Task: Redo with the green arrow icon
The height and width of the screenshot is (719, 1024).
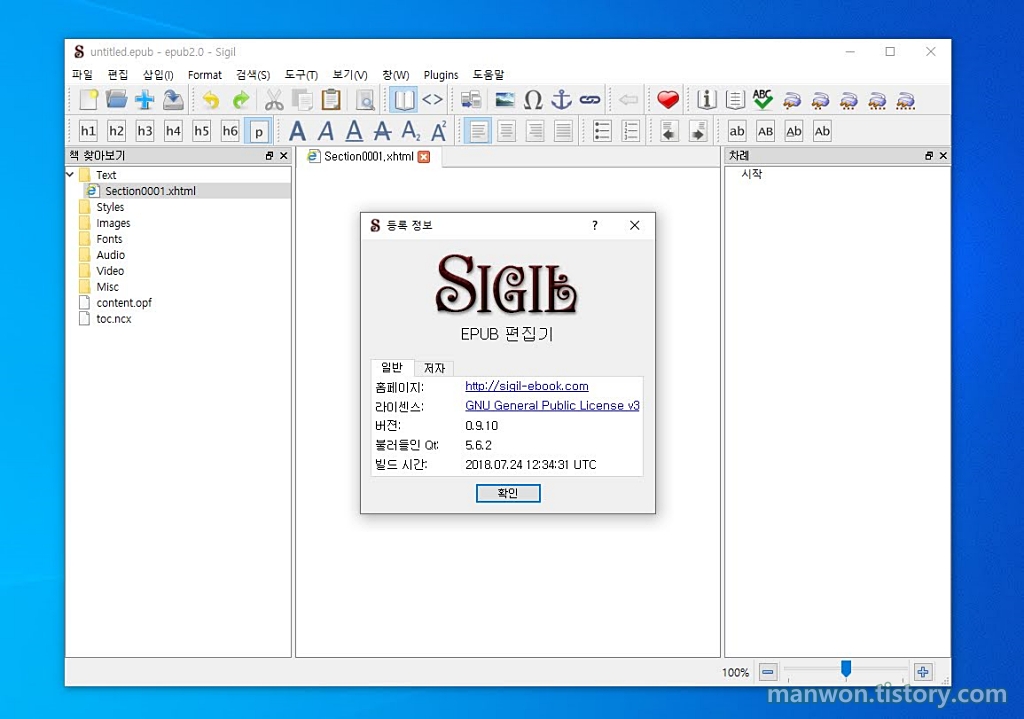Action: [240, 100]
